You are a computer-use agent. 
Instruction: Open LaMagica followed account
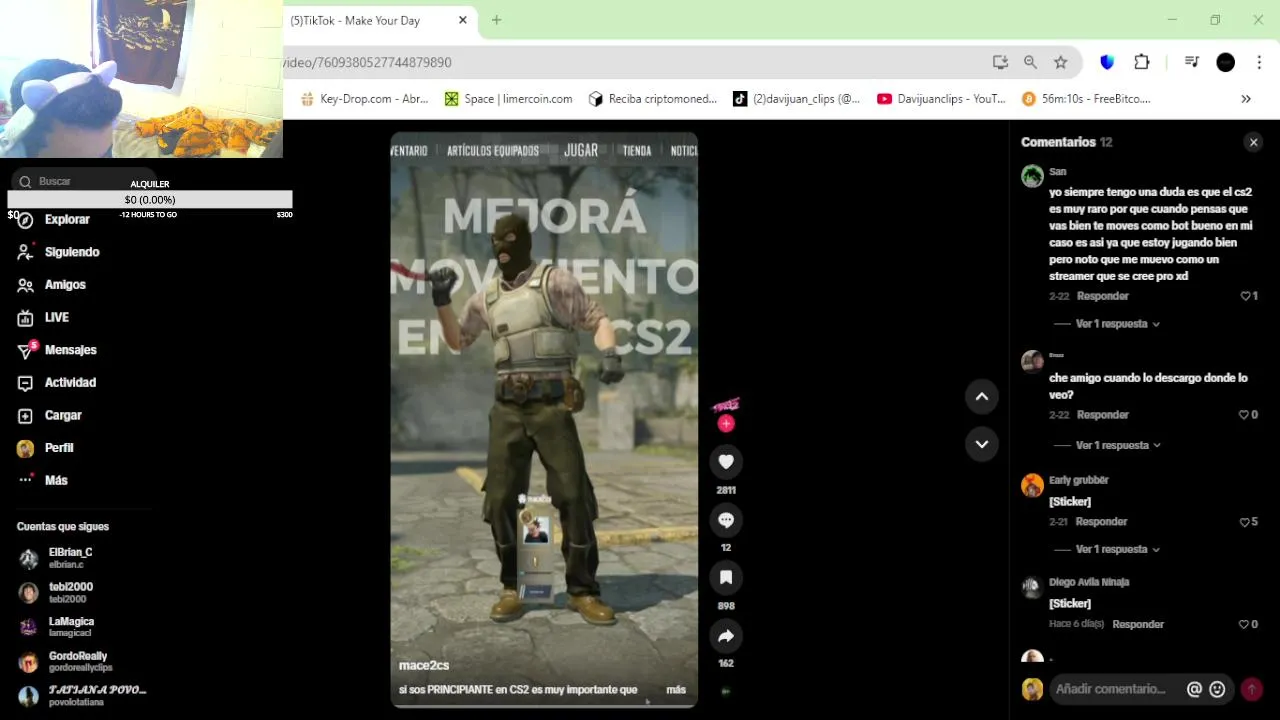tap(56, 627)
